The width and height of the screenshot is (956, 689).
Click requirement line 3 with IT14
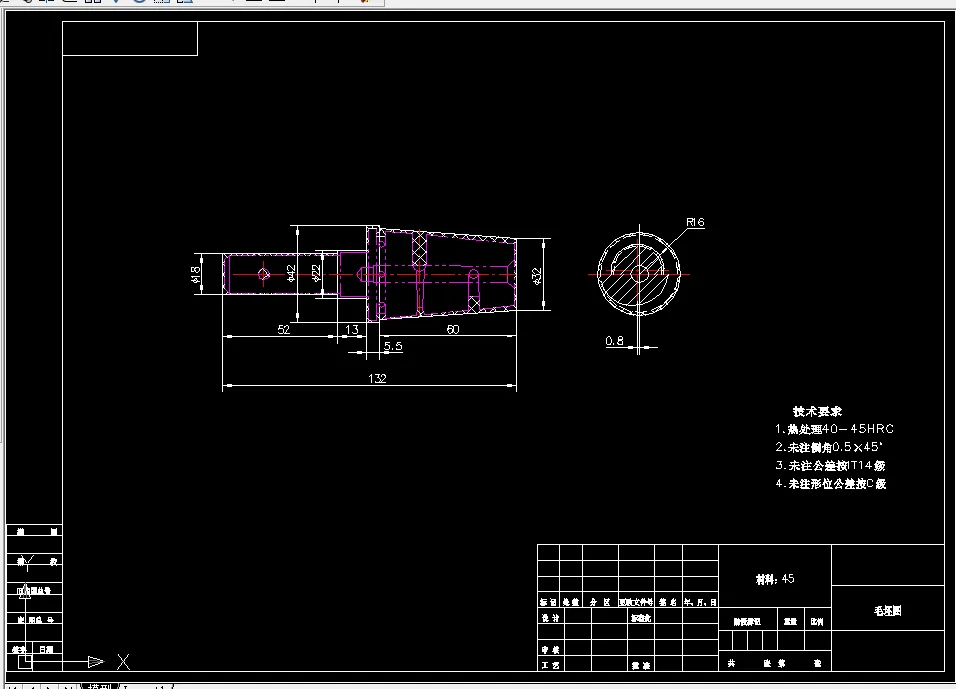[x=830, y=465]
